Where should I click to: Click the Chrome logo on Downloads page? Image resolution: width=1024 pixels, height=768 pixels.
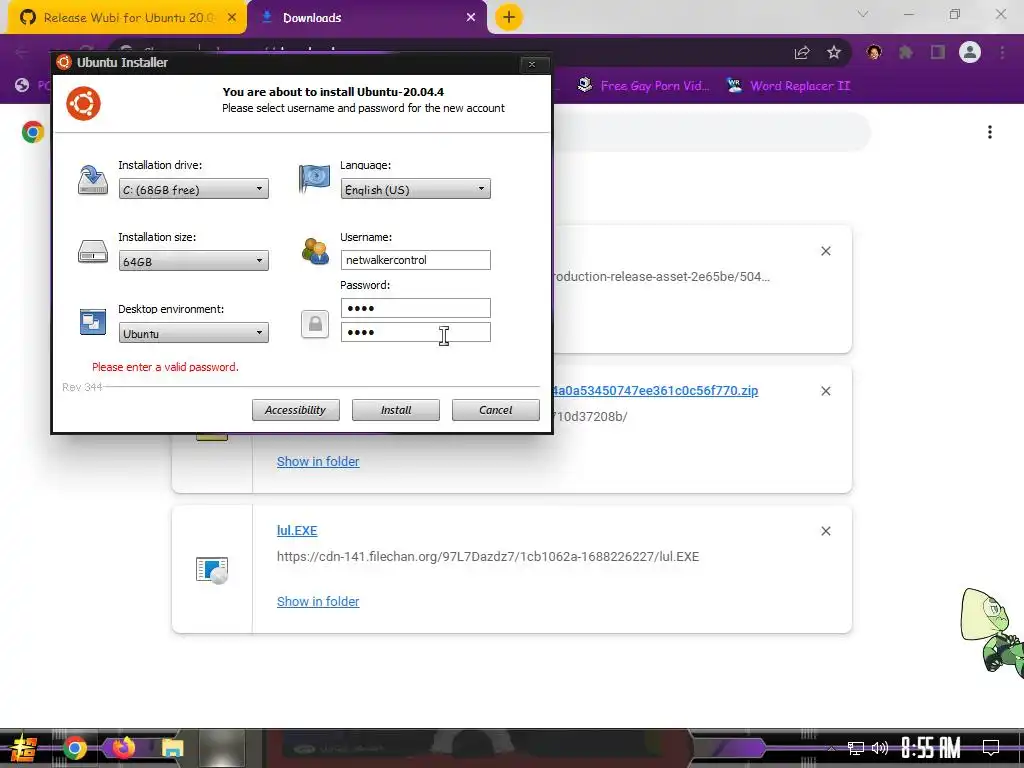pyautogui.click(x=33, y=132)
